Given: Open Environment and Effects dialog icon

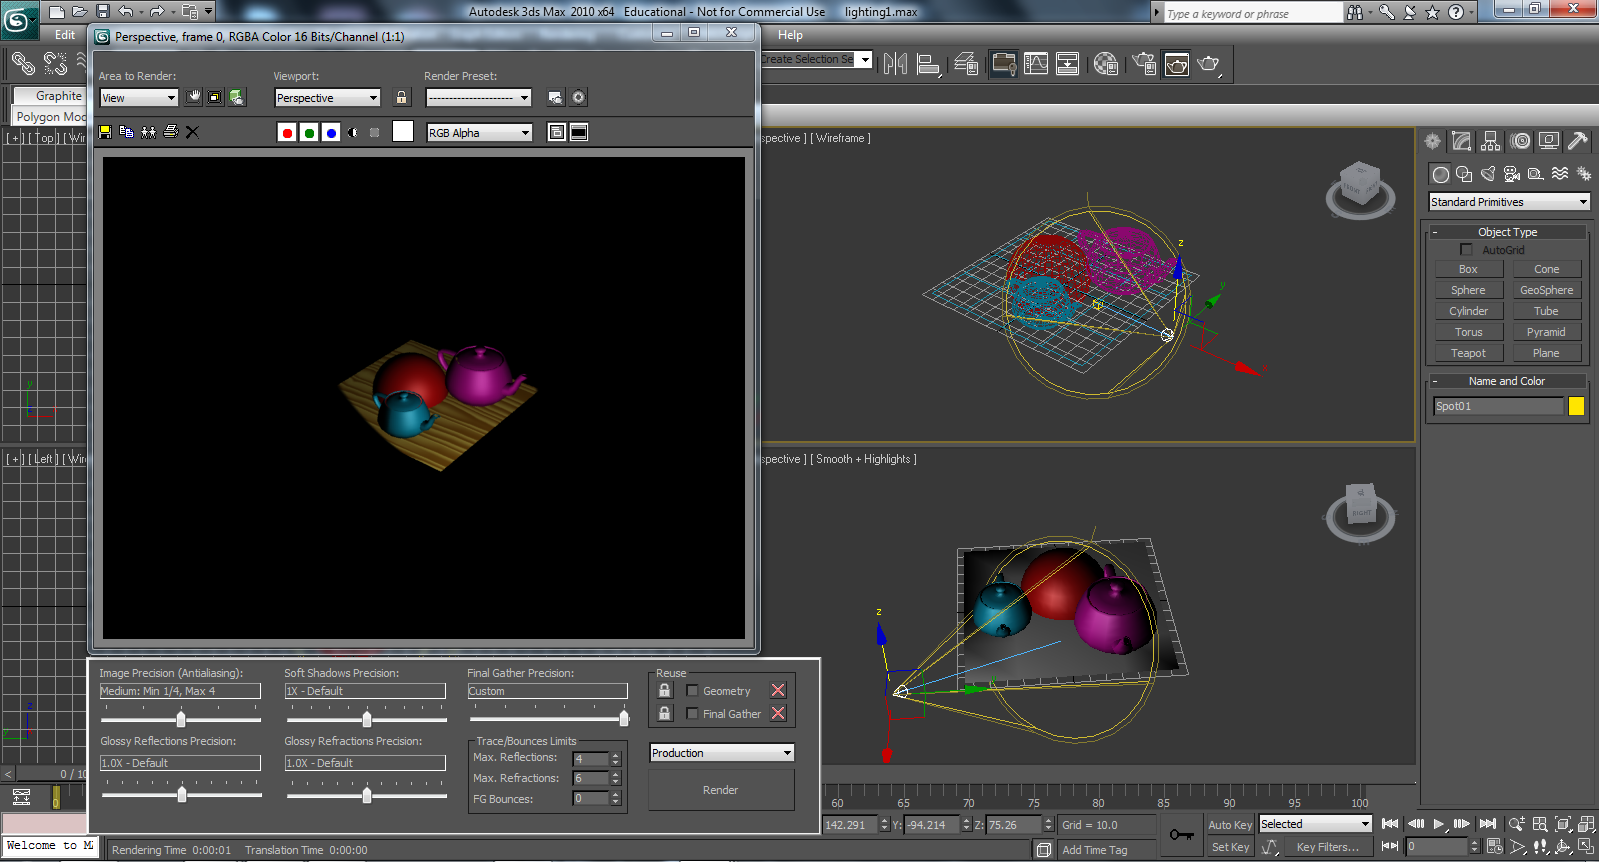Looking at the screenshot, I should [x=578, y=97].
